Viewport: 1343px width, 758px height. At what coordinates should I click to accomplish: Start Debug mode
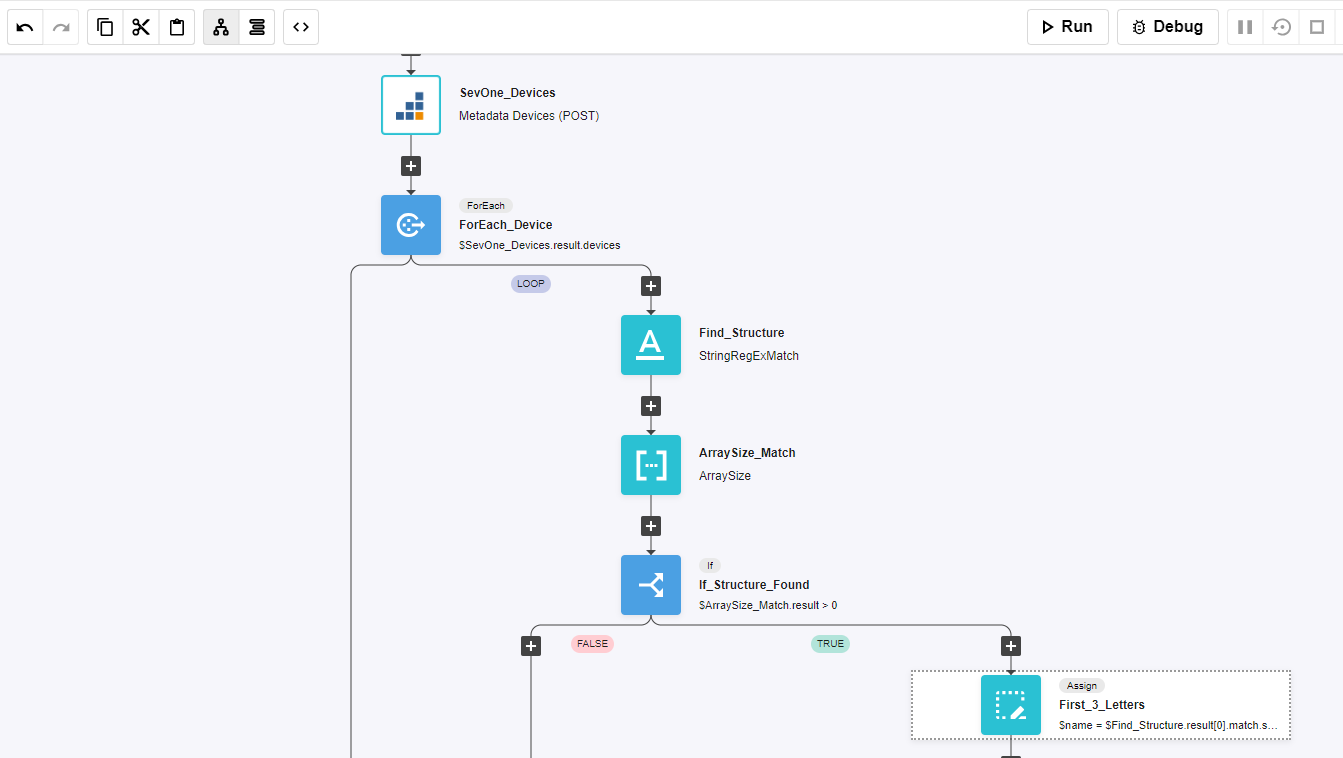pyautogui.click(x=1168, y=27)
